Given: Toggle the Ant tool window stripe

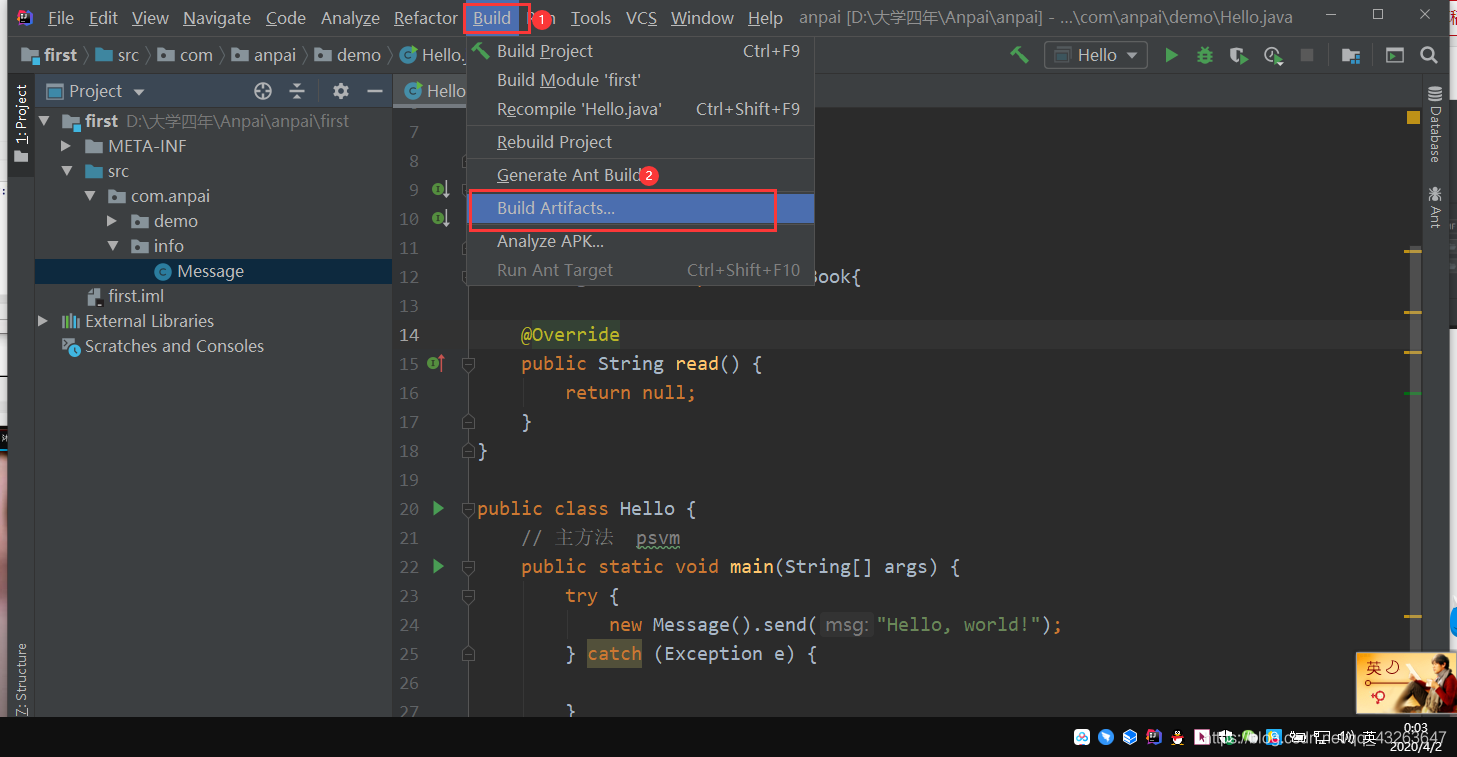Looking at the screenshot, I should point(1435,206).
